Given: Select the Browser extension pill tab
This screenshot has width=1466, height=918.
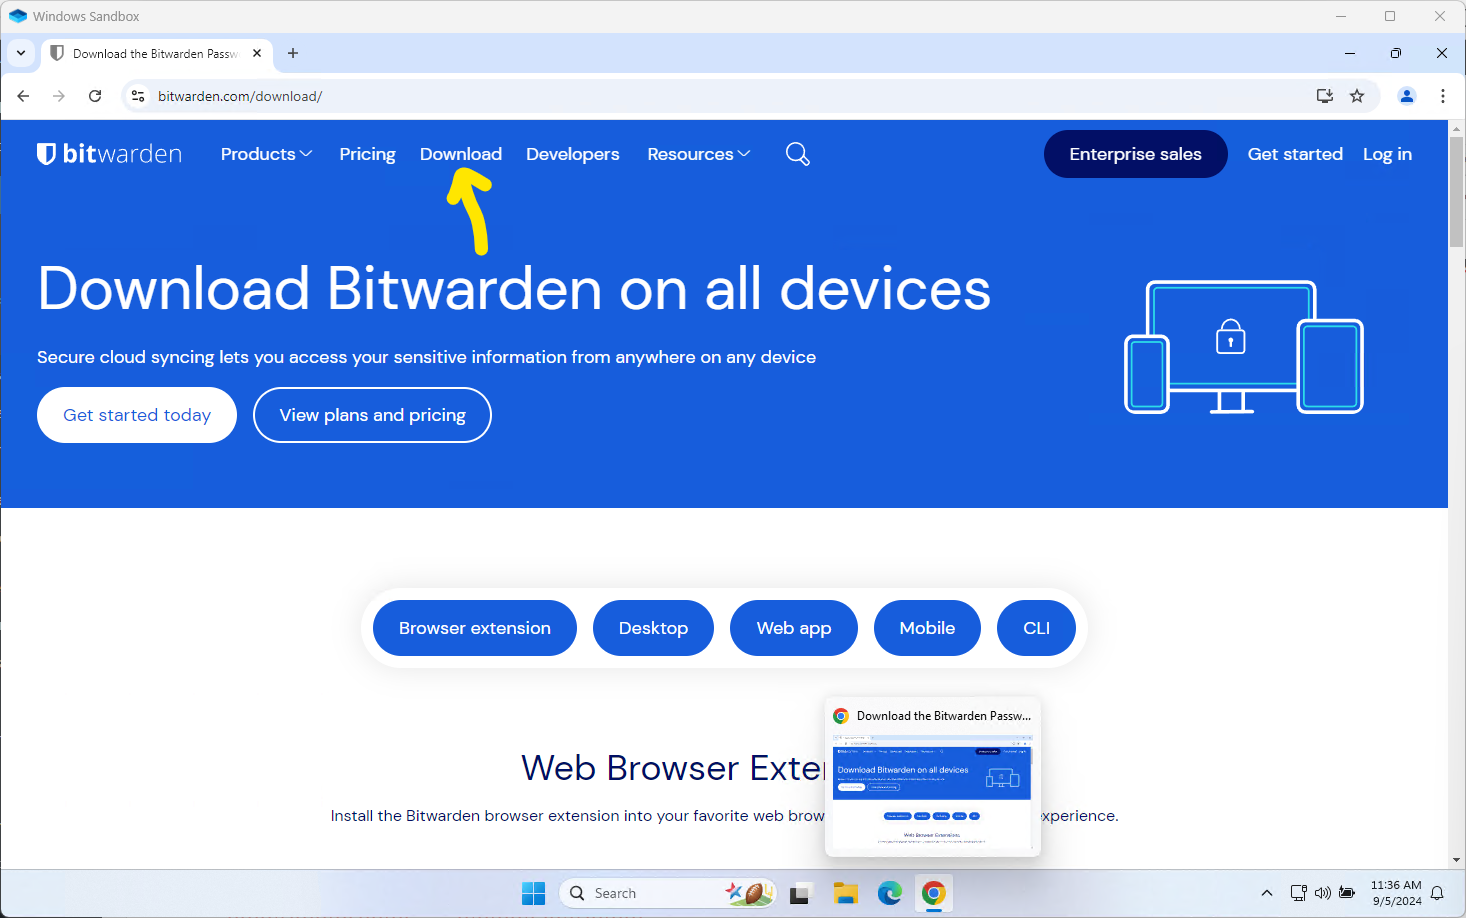Looking at the screenshot, I should click(x=475, y=628).
